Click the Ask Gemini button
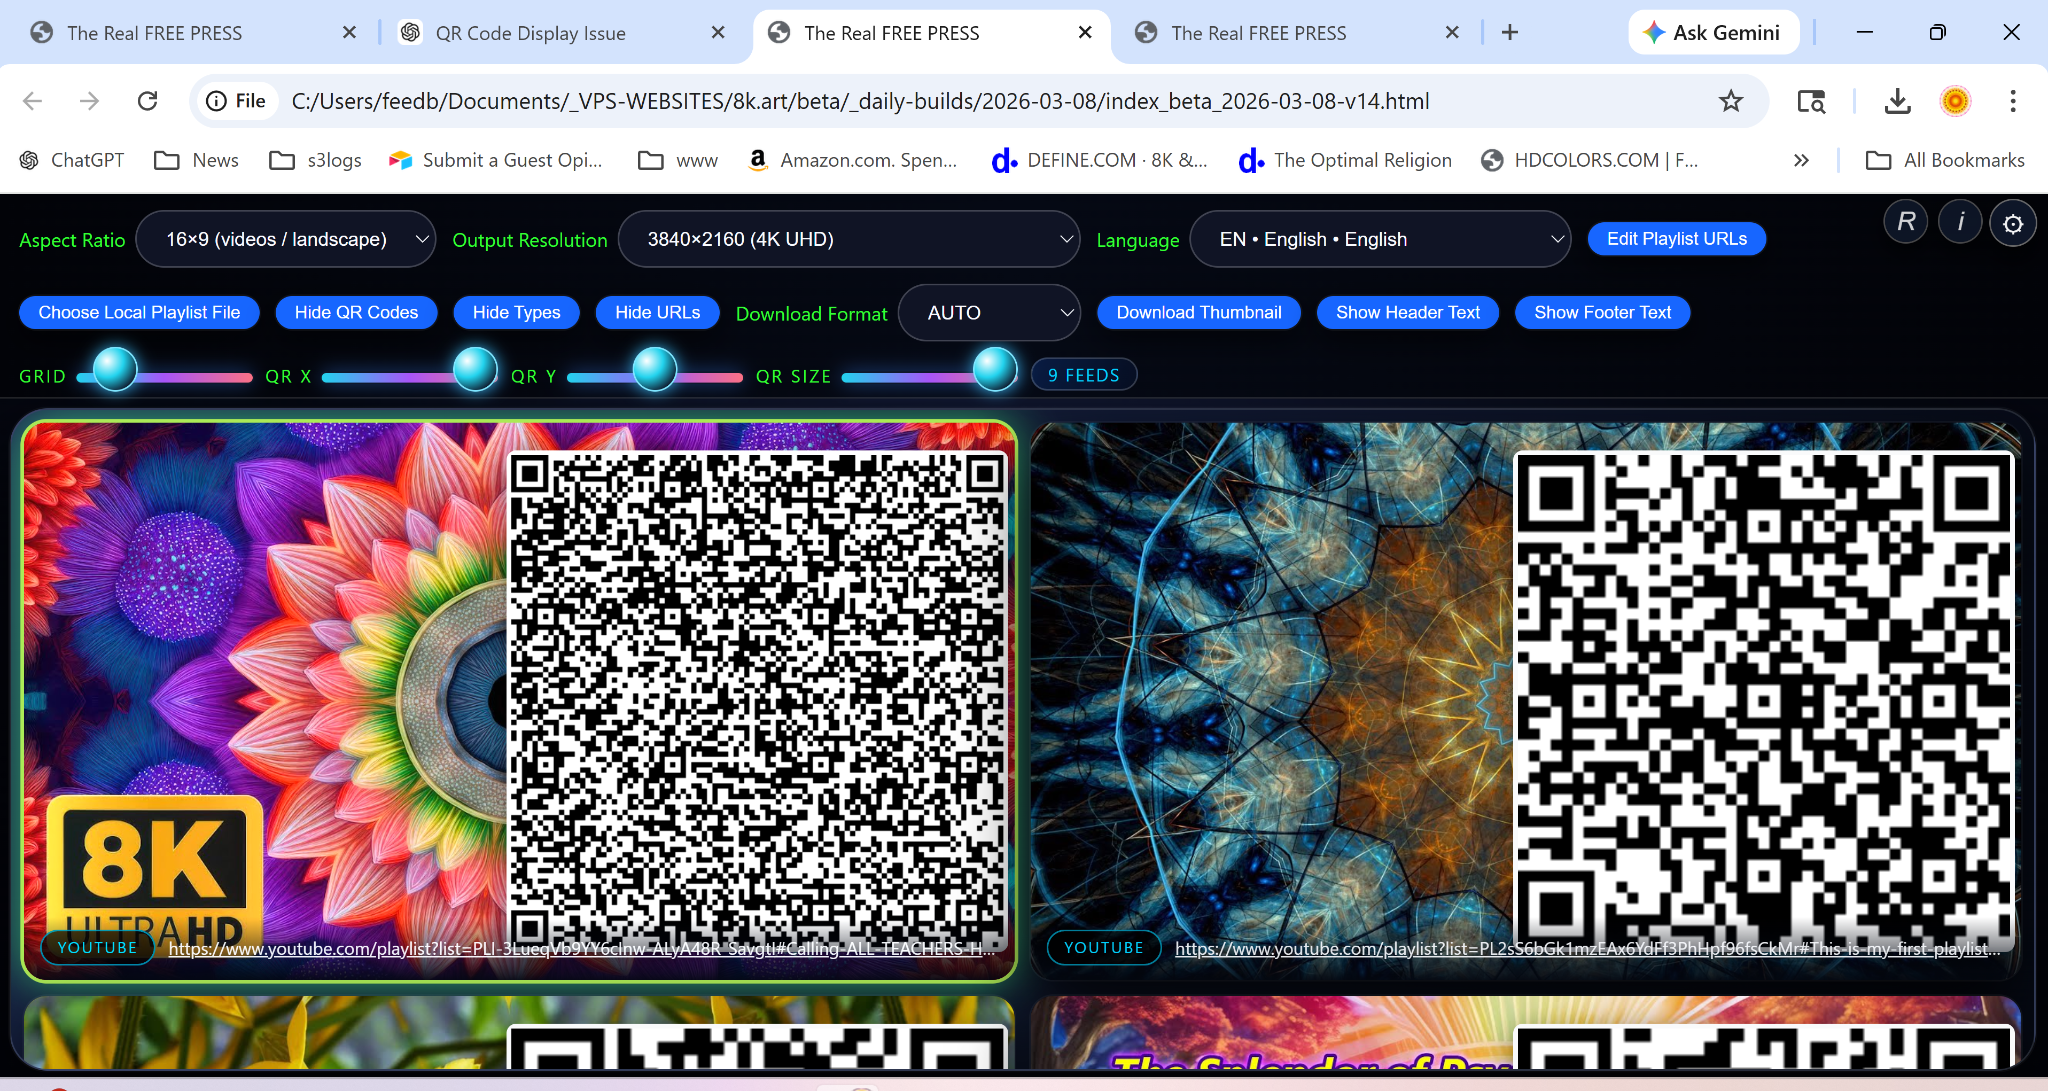The image size is (2048, 1091). coord(1714,33)
